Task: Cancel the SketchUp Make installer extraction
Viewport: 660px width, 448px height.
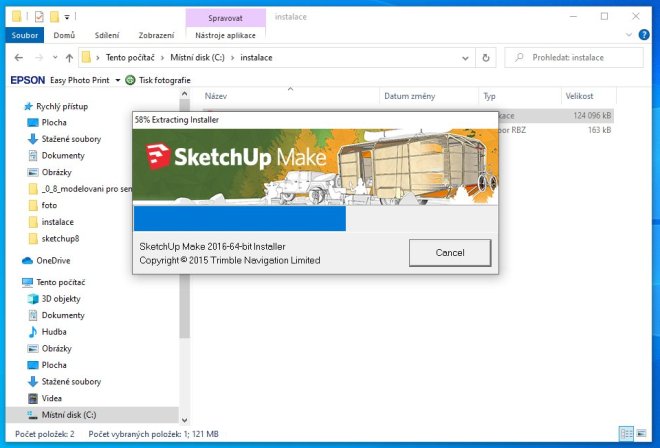Action: coord(450,253)
